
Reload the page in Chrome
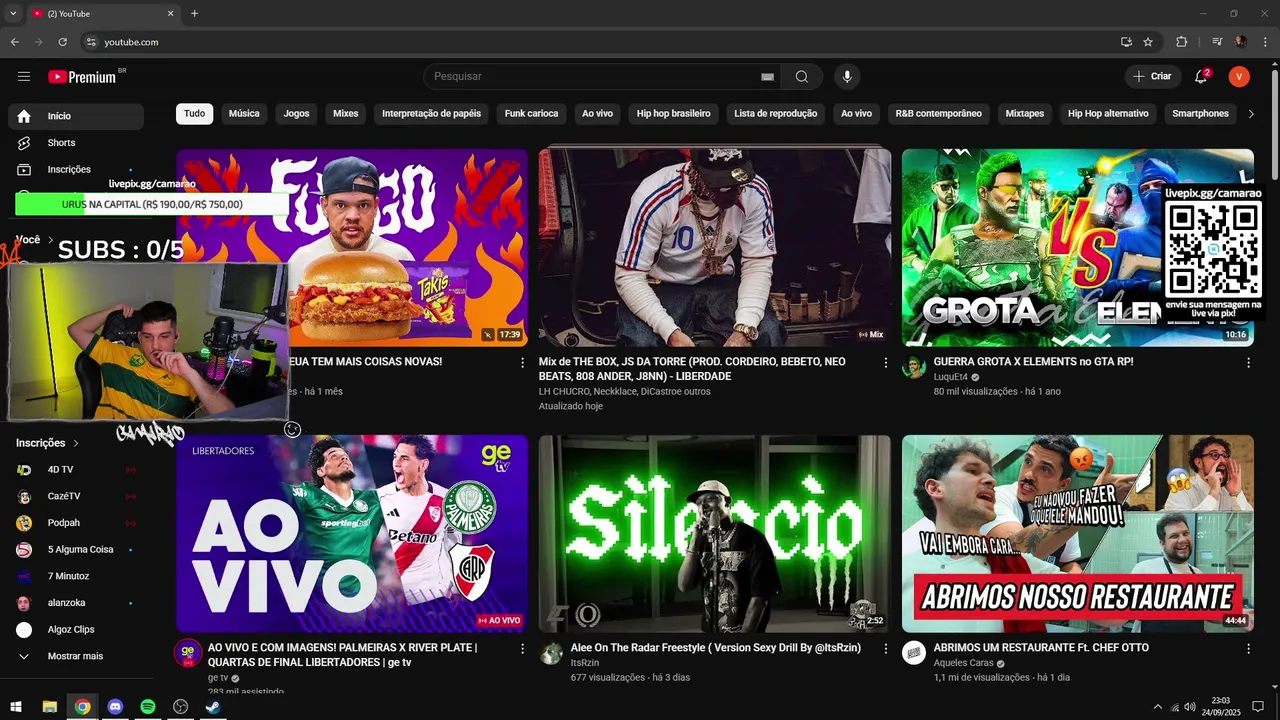[x=62, y=42]
